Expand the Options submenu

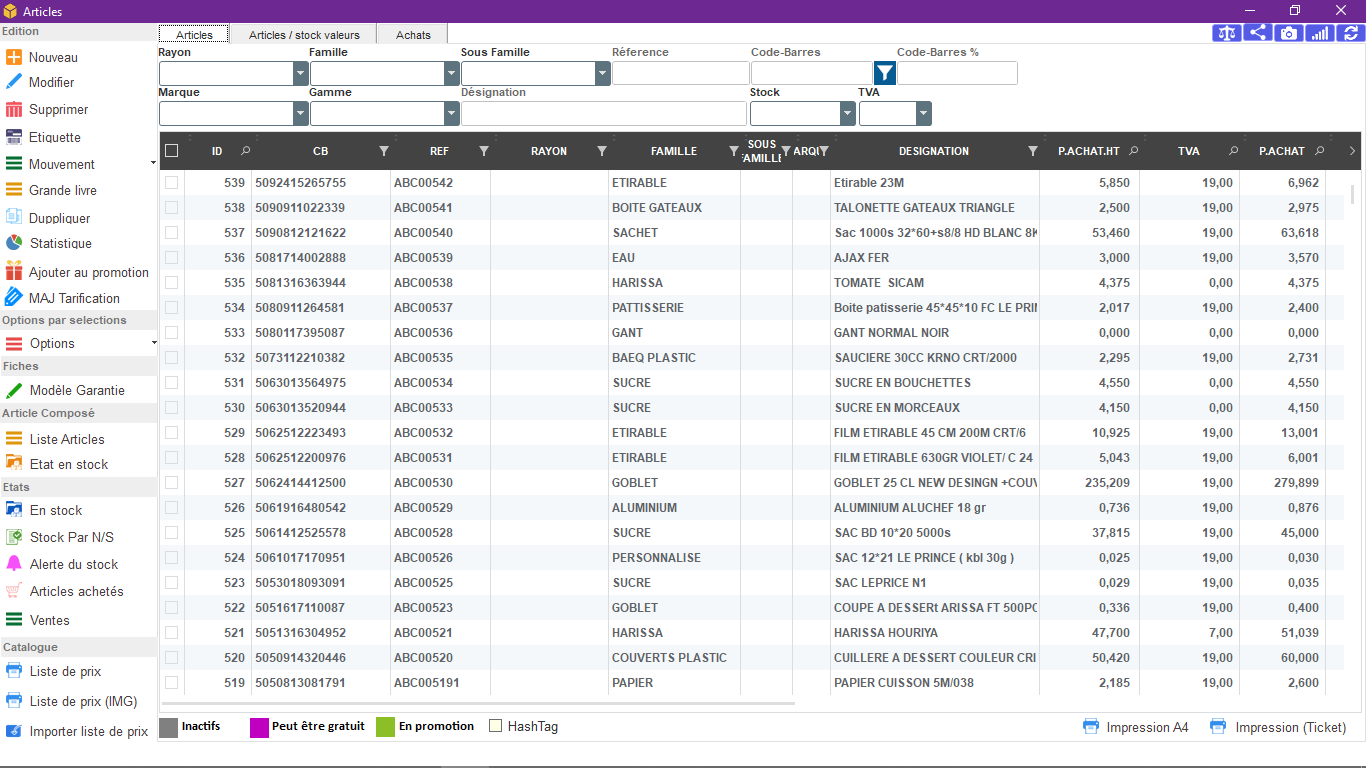(x=153, y=343)
